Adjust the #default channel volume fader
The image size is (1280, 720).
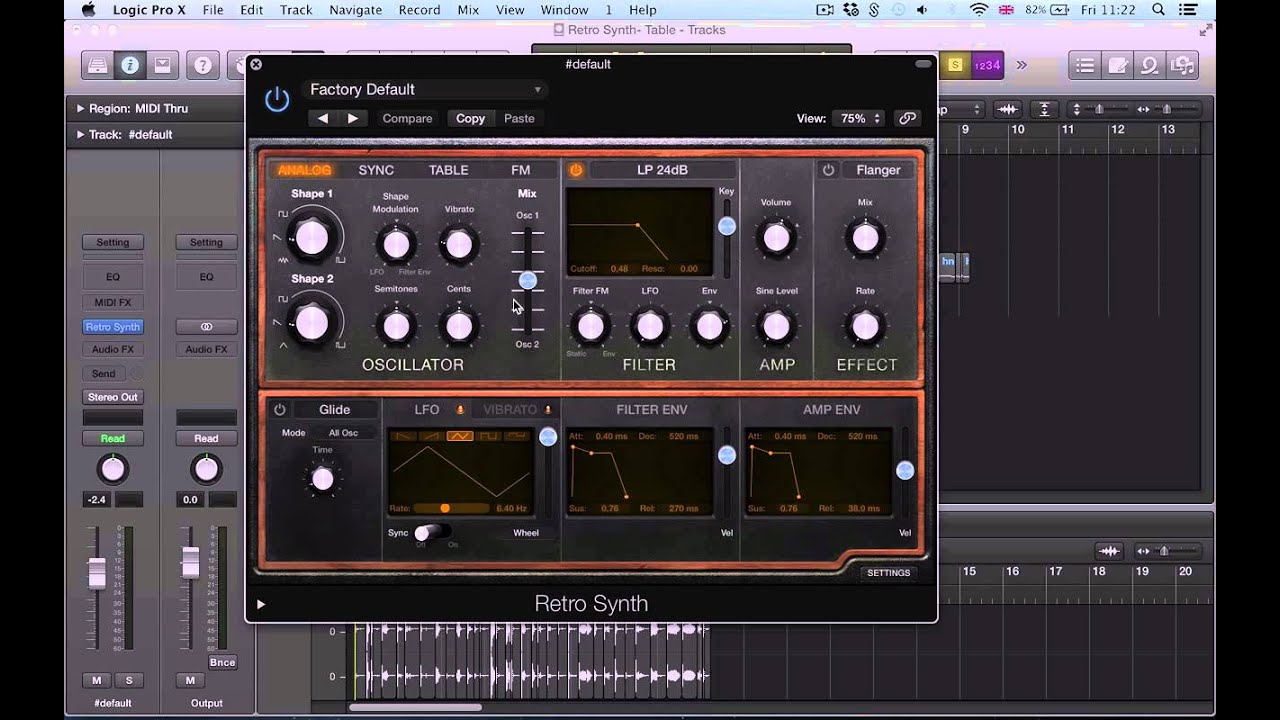[97, 573]
